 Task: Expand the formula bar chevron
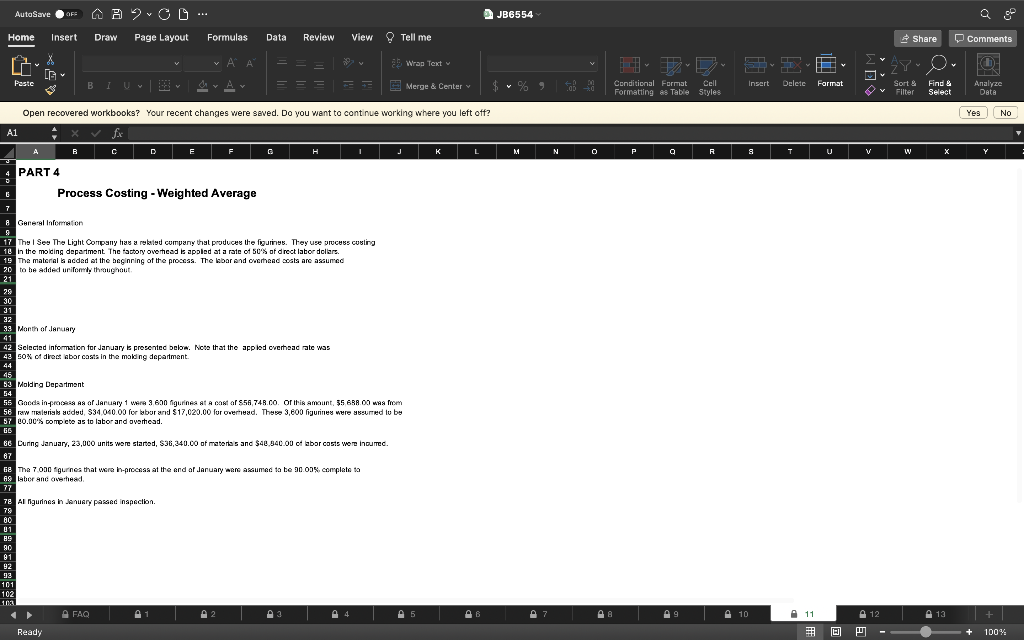pyautogui.click(x=1017, y=133)
